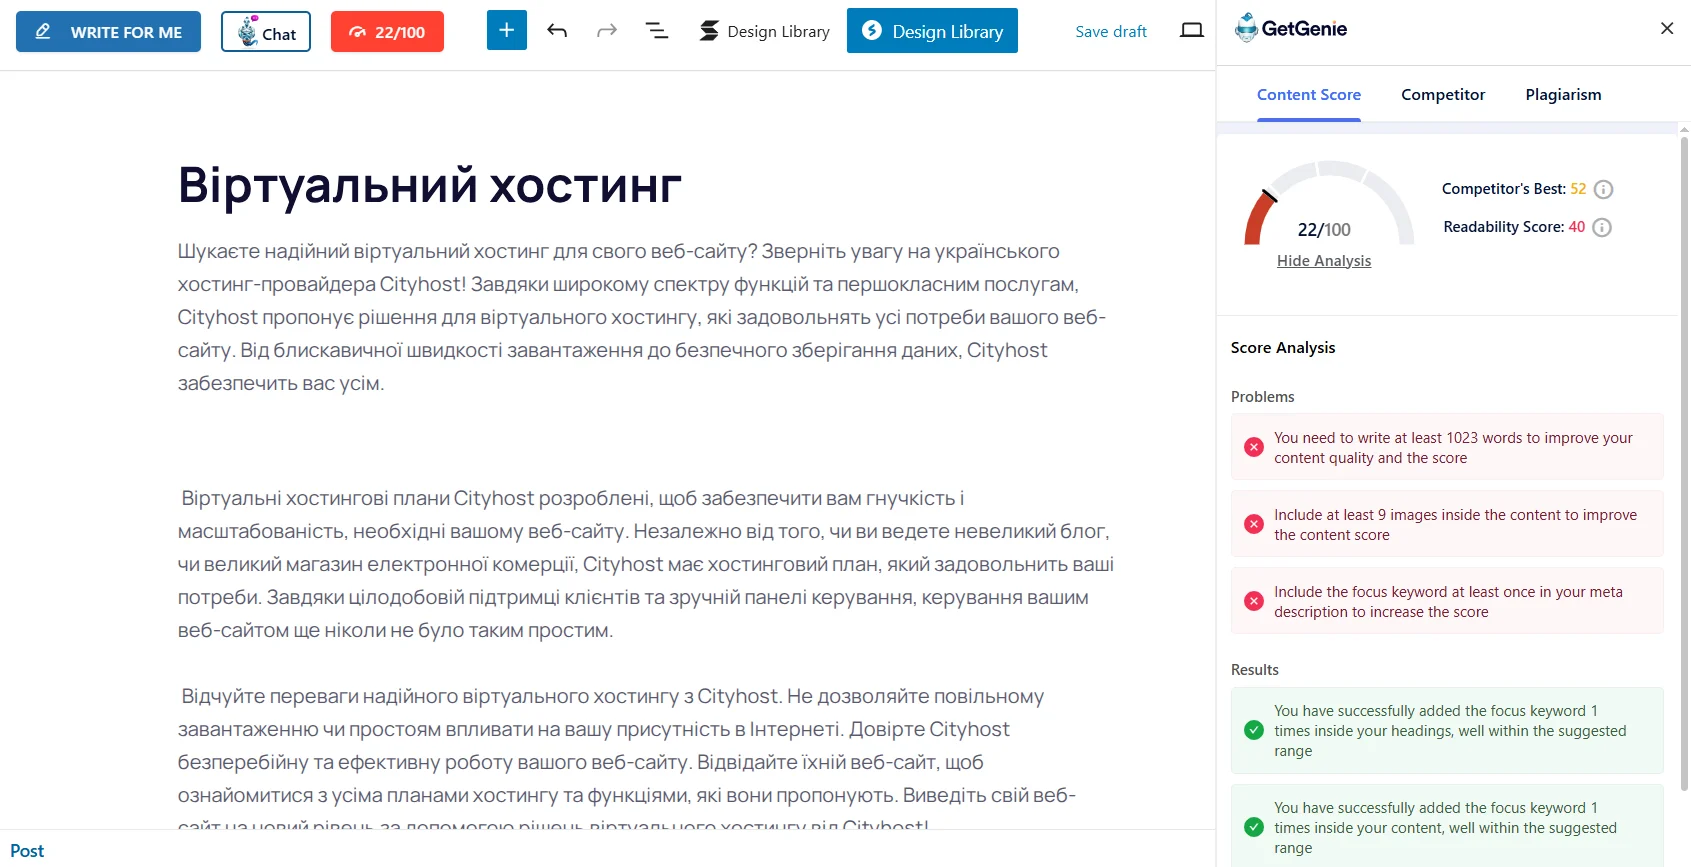Click the red 22/100 score button

click(x=387, y=32)
